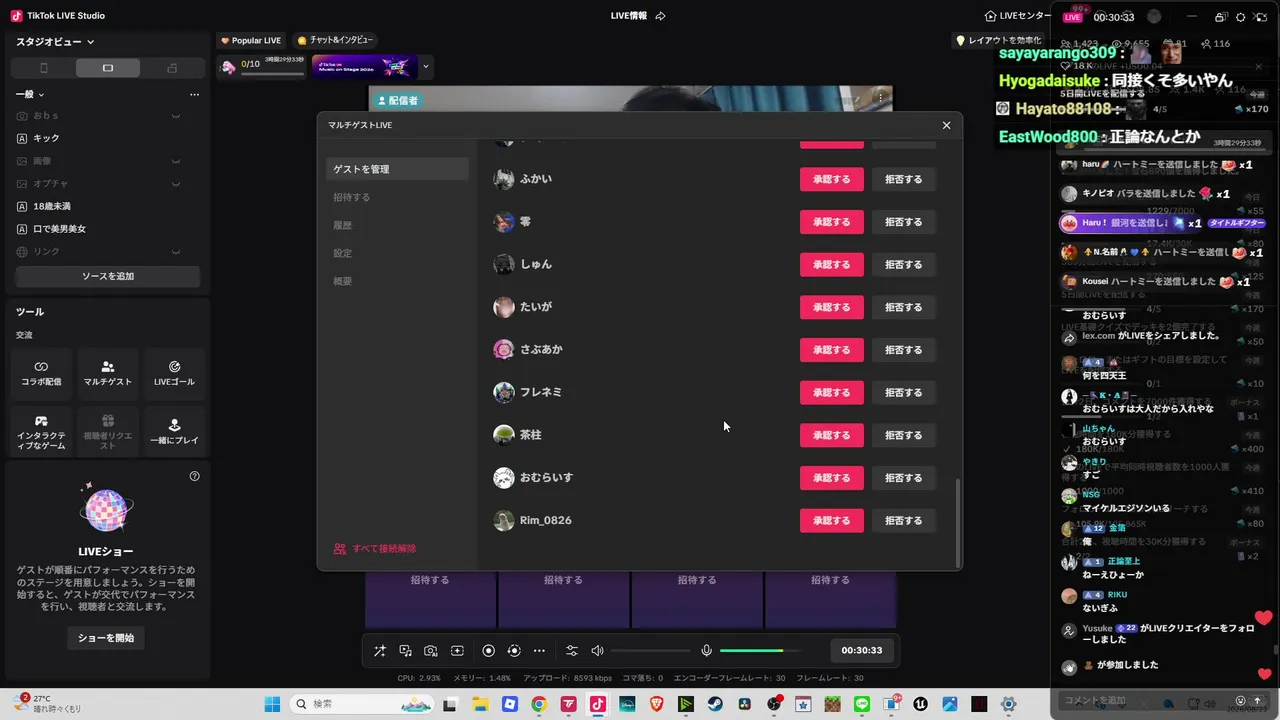This screenshot has width=1280, height=720.
Task: Click the チャット&インタビュー tag
Action: click(x=335, y=40)
